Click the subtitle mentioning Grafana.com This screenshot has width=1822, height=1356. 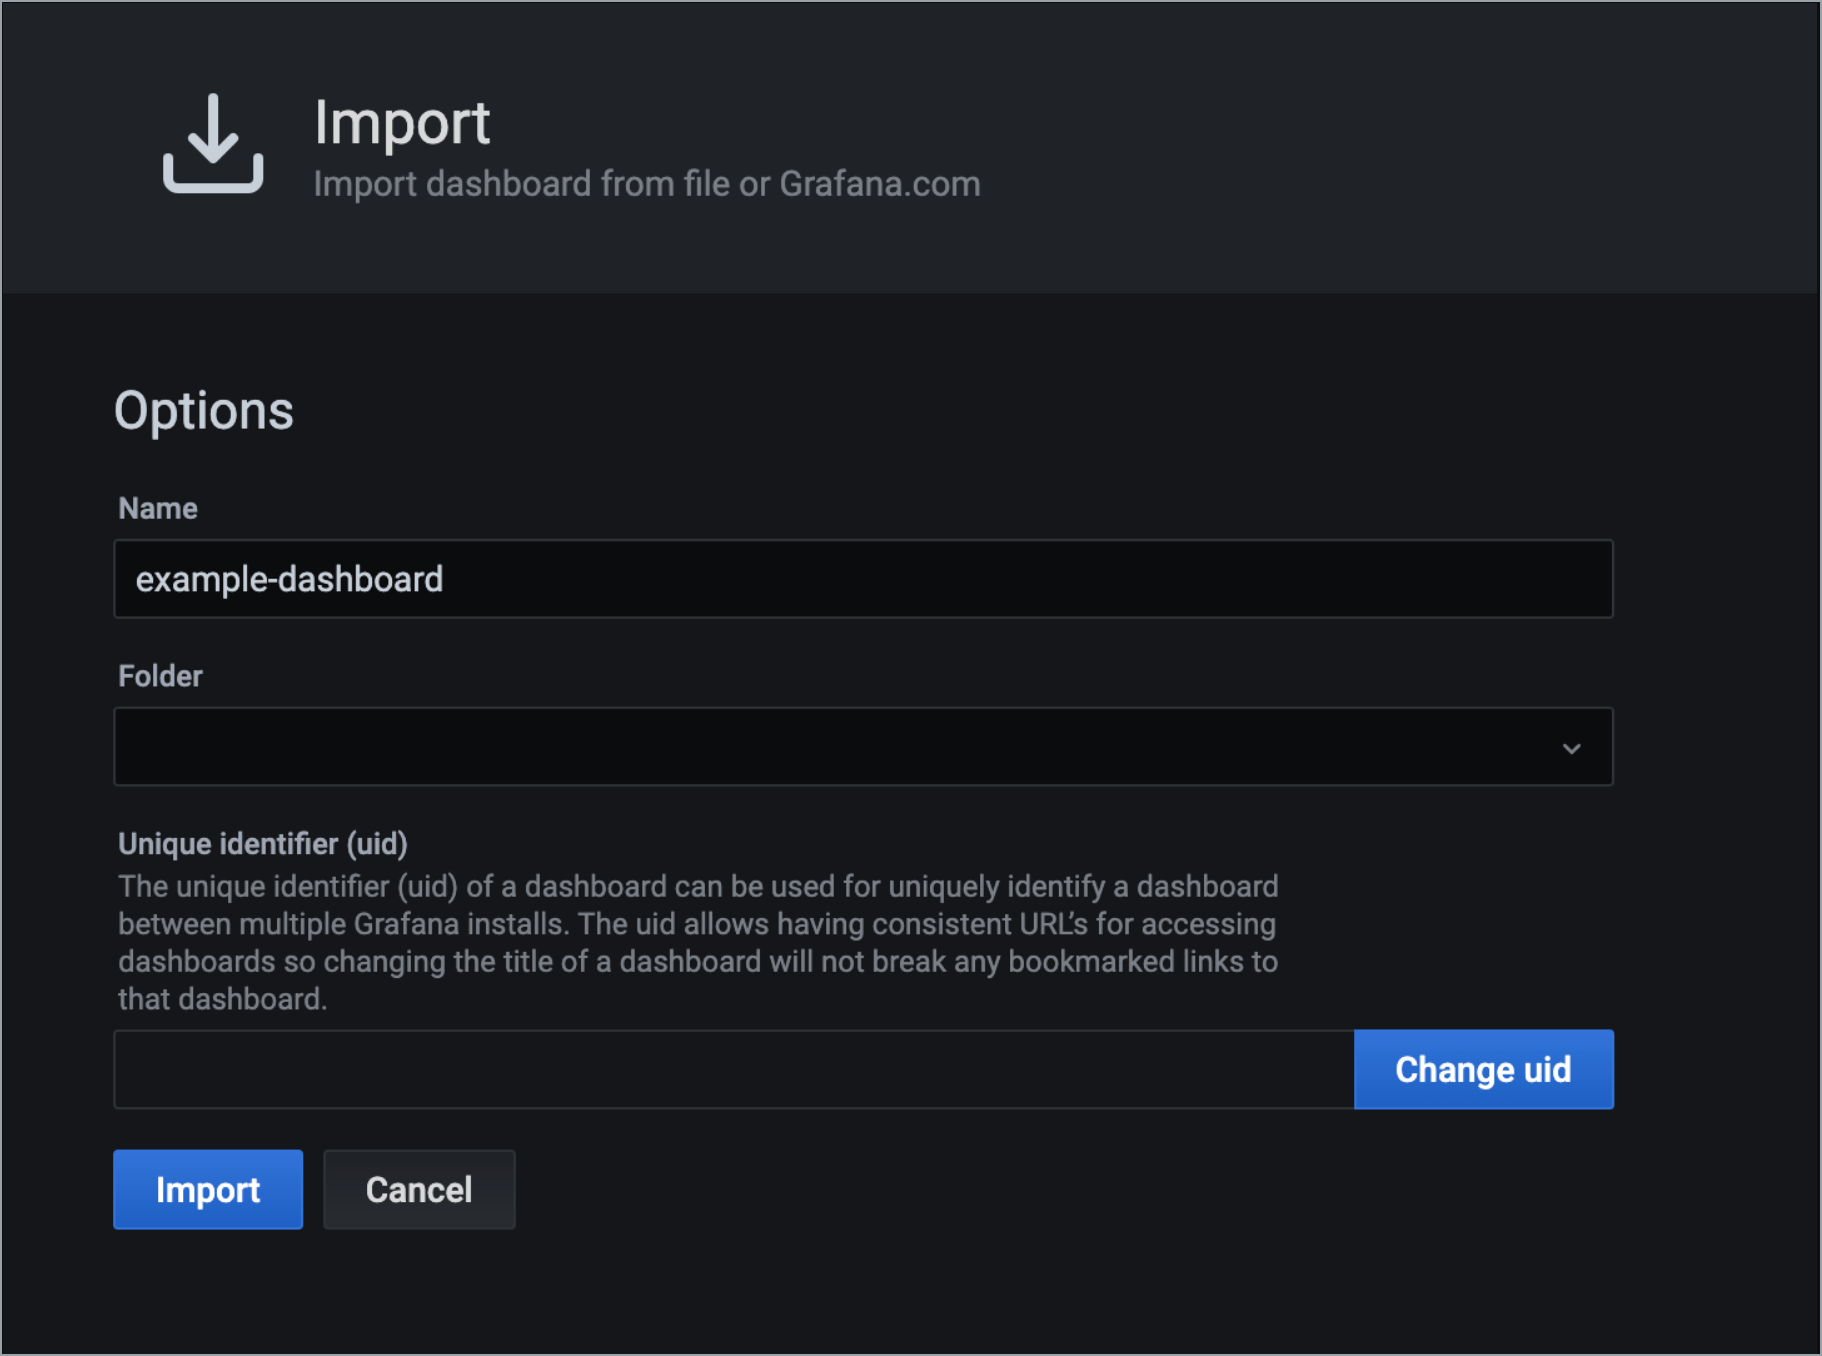click(646, 183)
